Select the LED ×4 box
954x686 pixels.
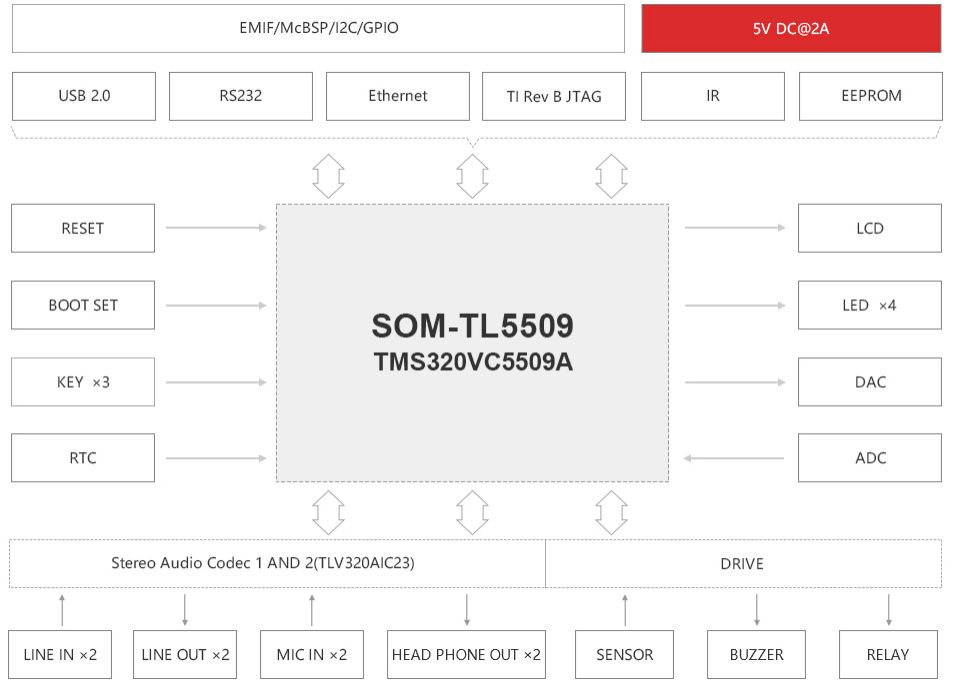point(870,305)
